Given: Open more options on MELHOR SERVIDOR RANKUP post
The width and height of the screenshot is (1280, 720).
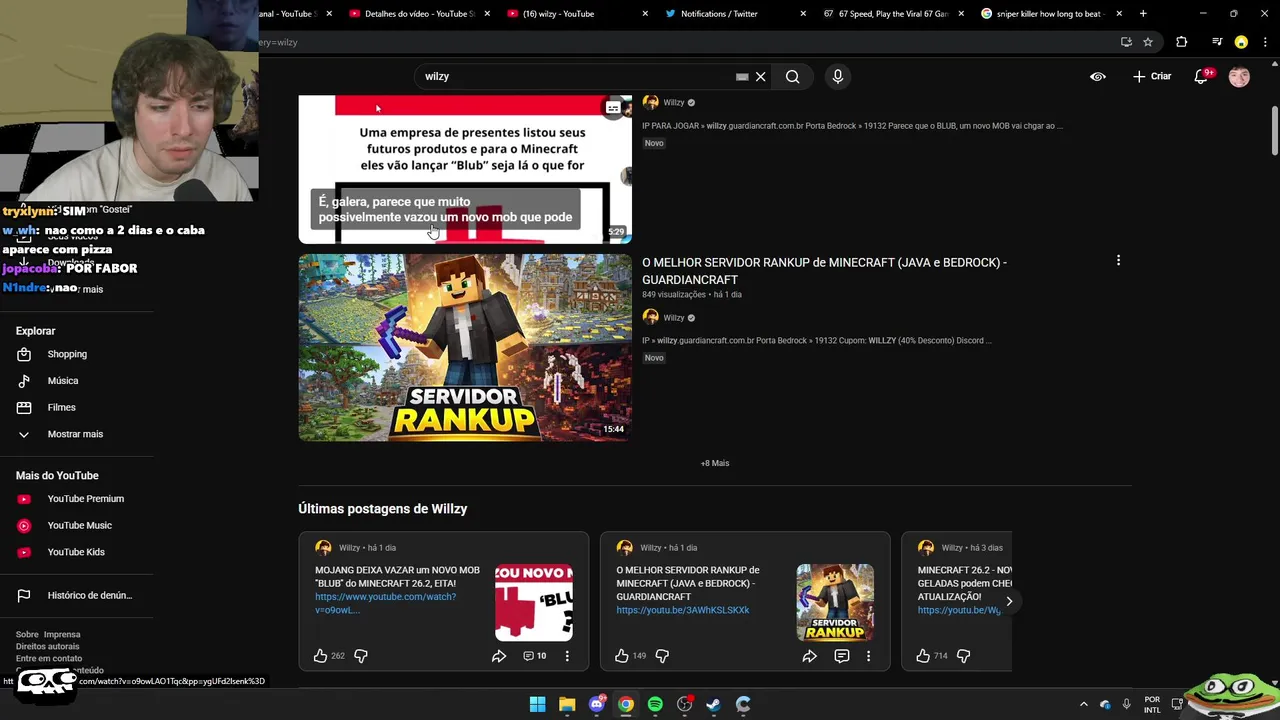Looking at the screenshot, I should (868, 656).
